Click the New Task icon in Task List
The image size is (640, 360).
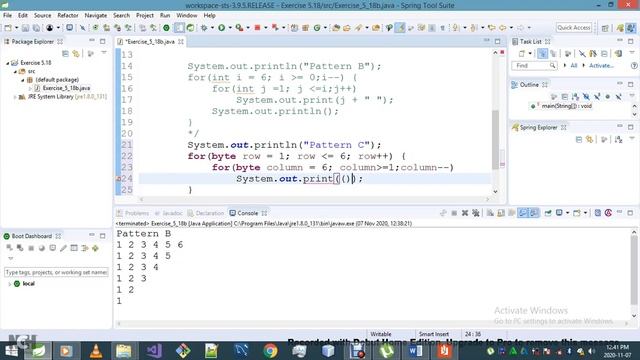click(x=522, y=53)
